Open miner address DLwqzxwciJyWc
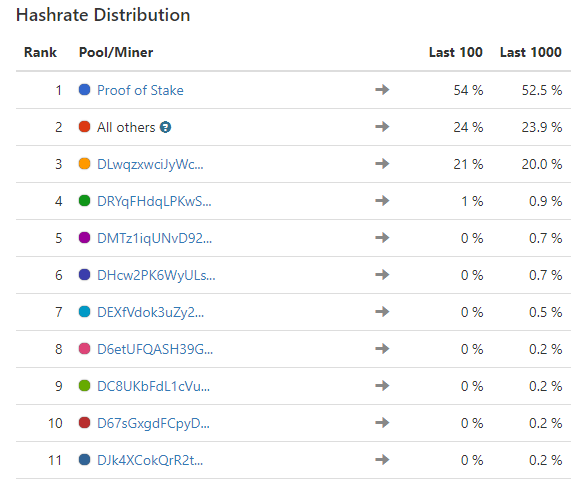The height and width of the screenshot is (482, 581). 150,164
